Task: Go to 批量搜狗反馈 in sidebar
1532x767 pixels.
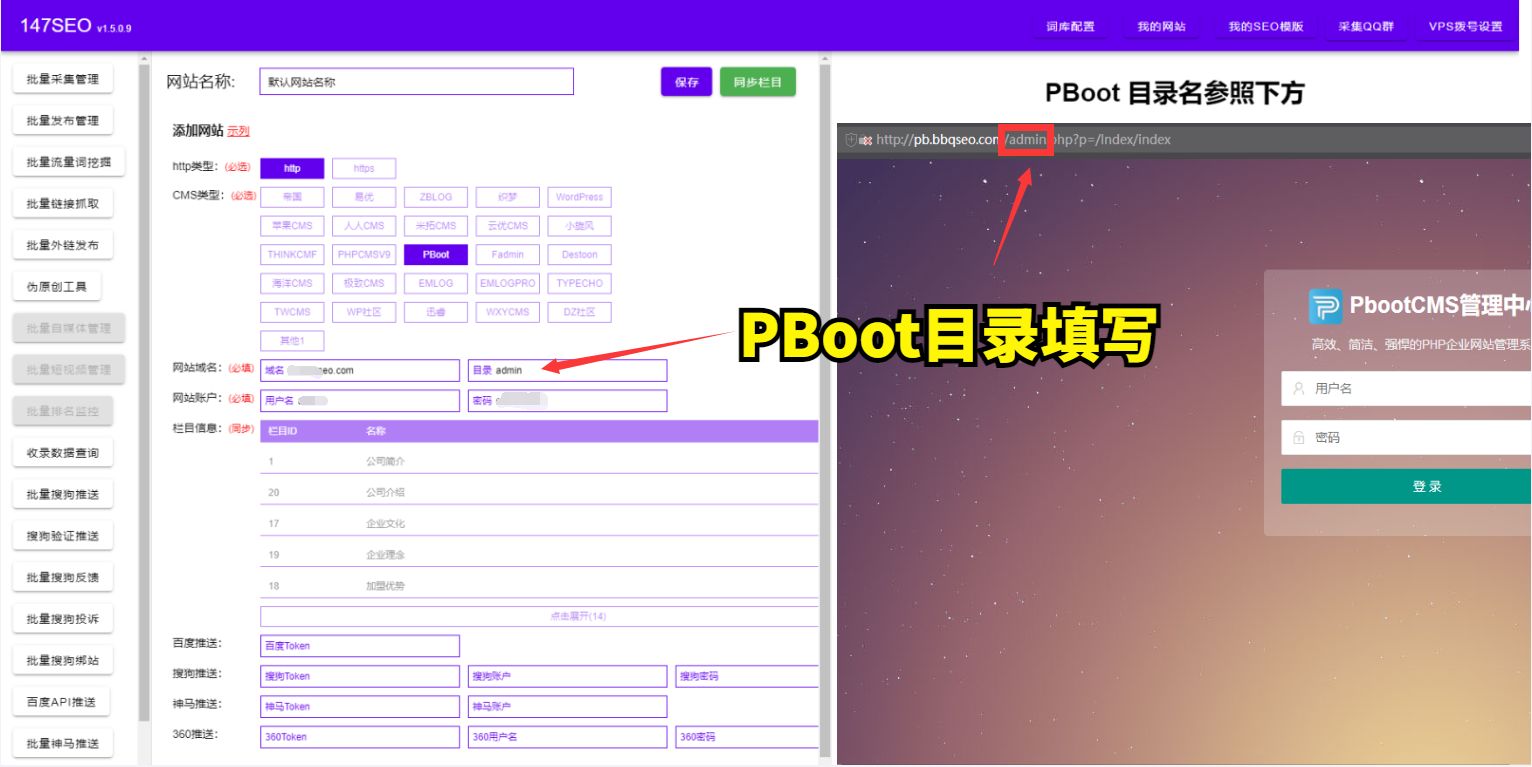Action: pos(63,577)
